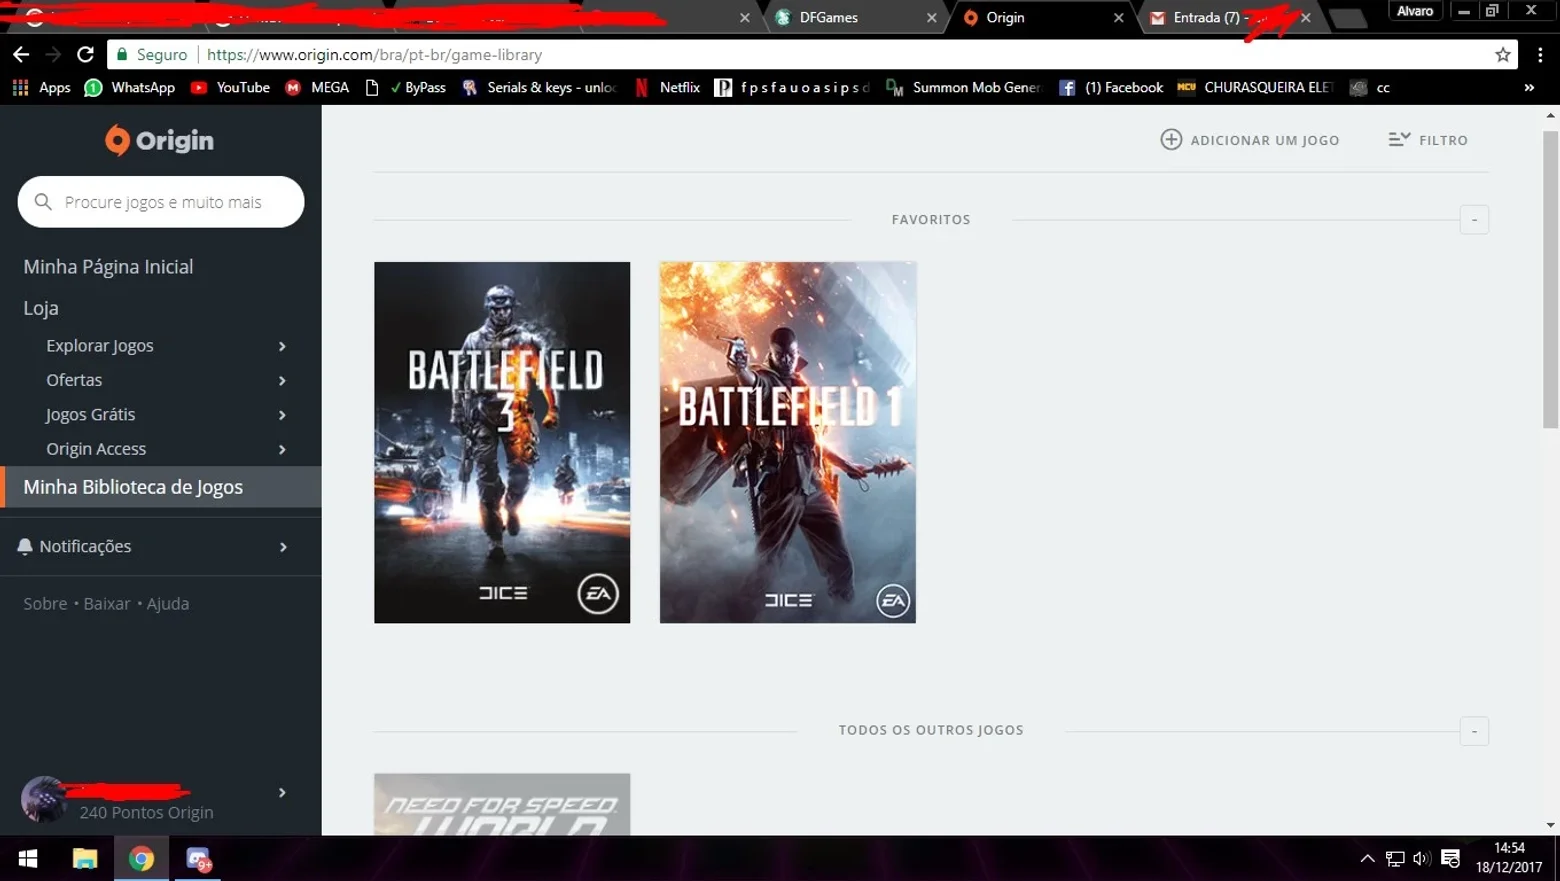Open the Battlefield 3 game tile

tap(502, 442)
